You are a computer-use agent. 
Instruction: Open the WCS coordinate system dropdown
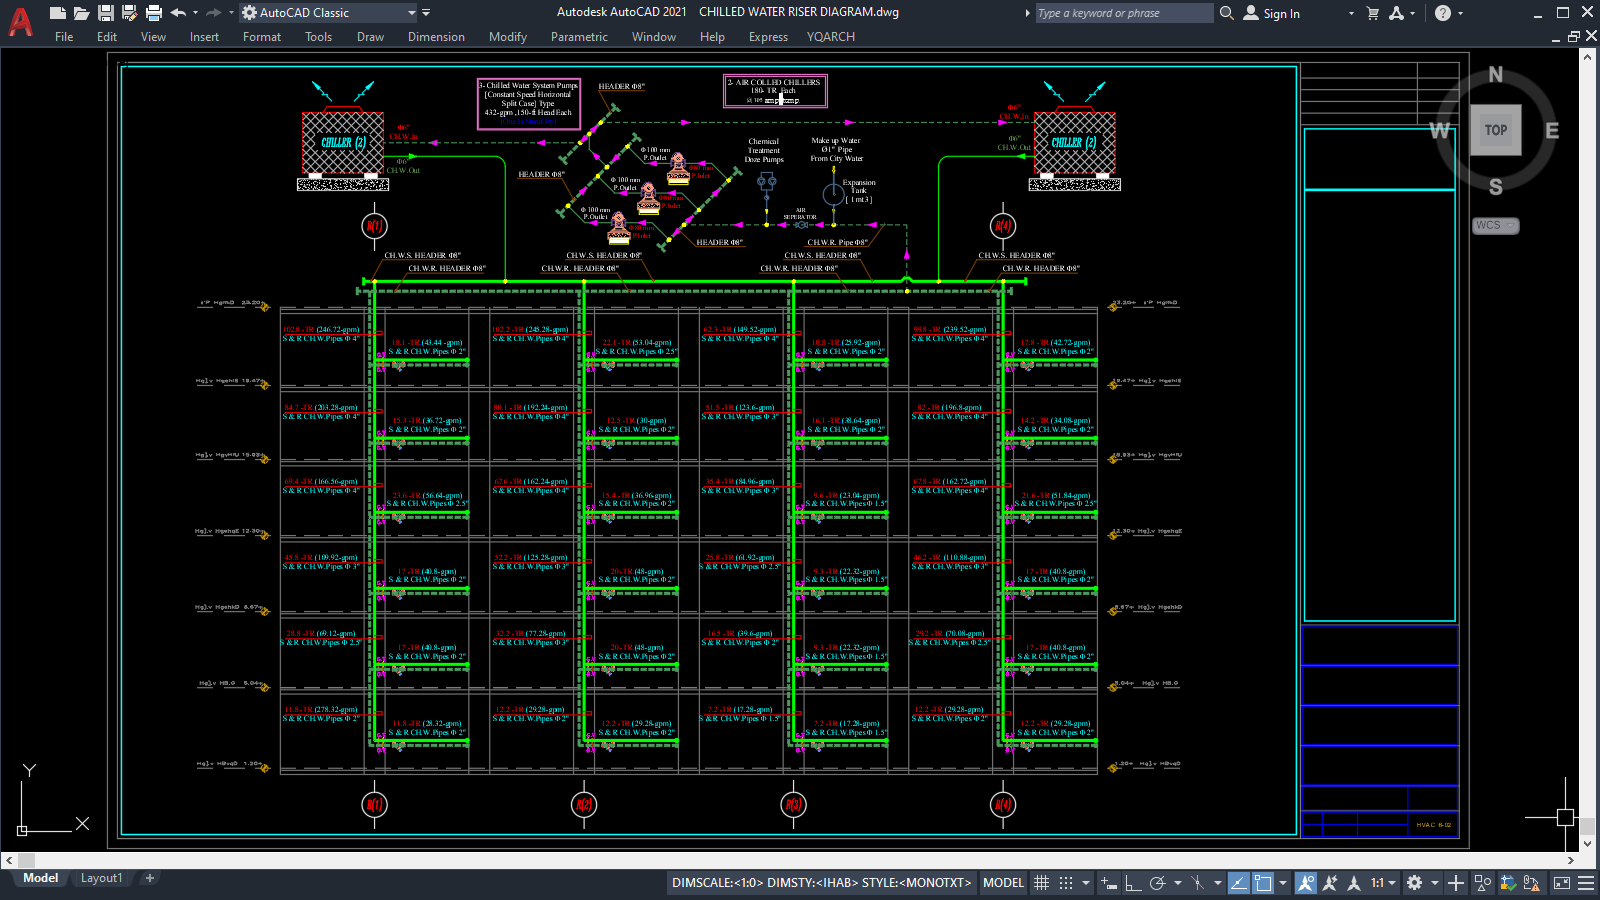click(x=1496, y=226)
